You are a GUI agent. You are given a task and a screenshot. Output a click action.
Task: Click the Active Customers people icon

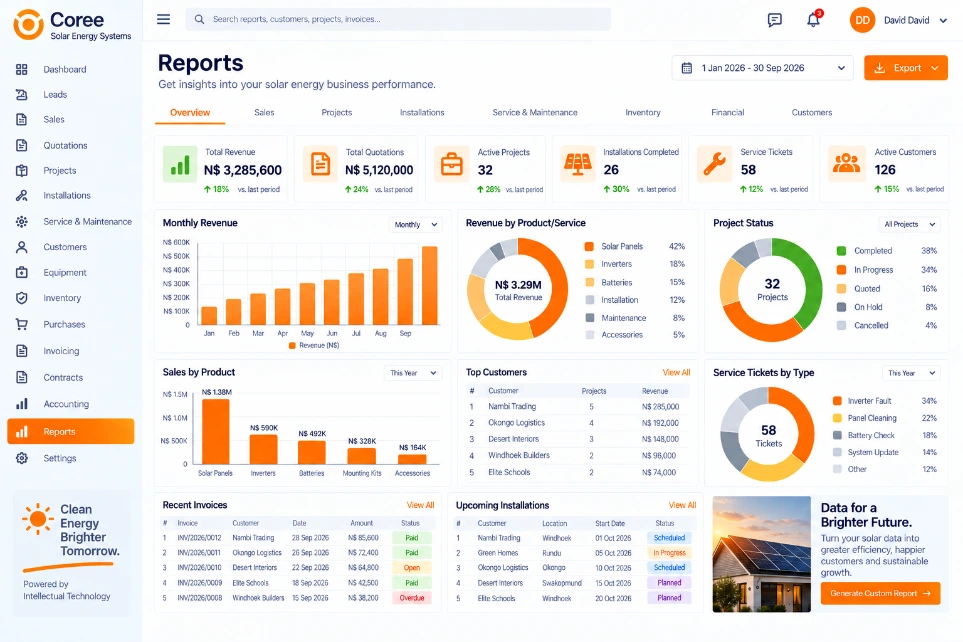(846, 164)
